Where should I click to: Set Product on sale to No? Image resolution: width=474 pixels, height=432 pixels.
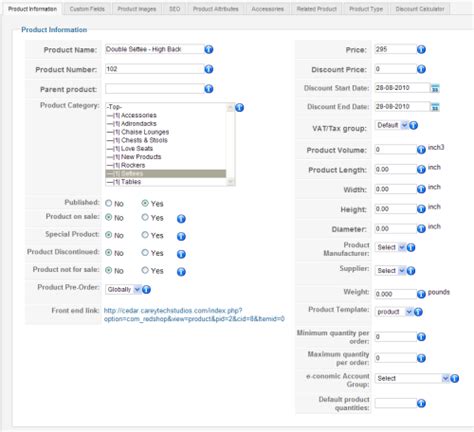(109, 217)
